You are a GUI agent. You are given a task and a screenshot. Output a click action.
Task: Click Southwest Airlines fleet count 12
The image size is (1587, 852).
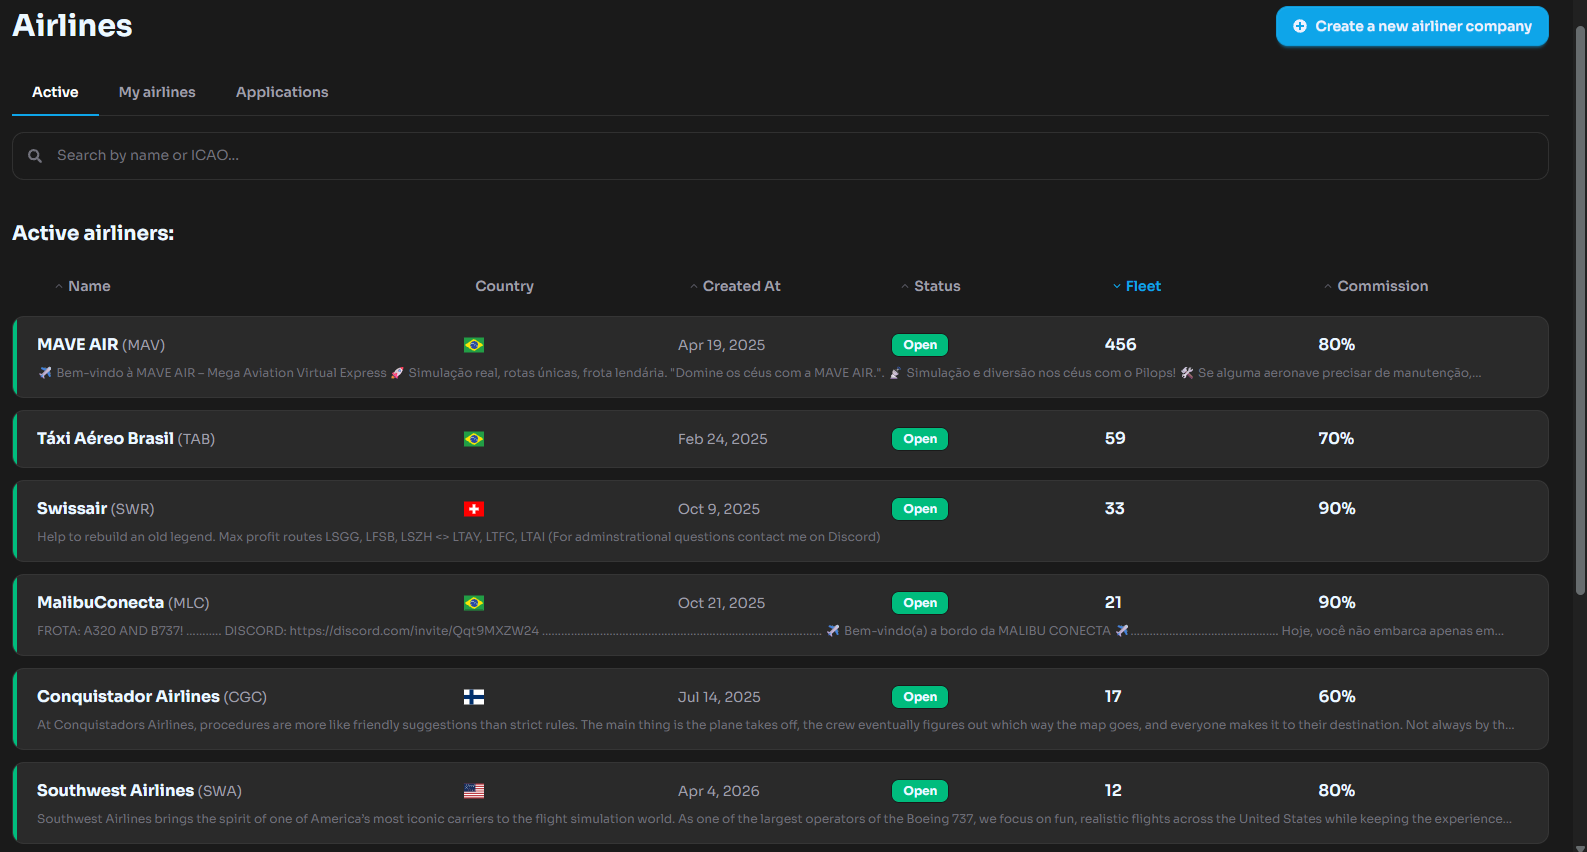pyautogui.click(x=1113, y=790)
